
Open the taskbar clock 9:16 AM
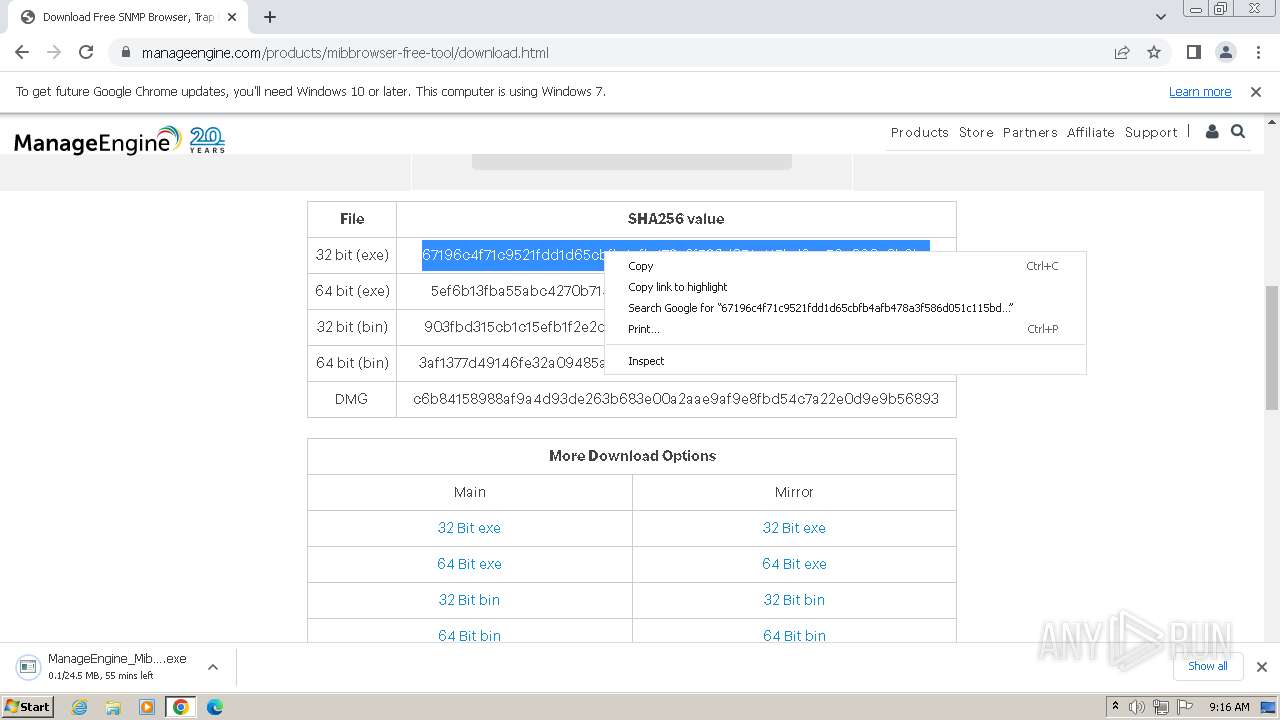point(1229,707)
